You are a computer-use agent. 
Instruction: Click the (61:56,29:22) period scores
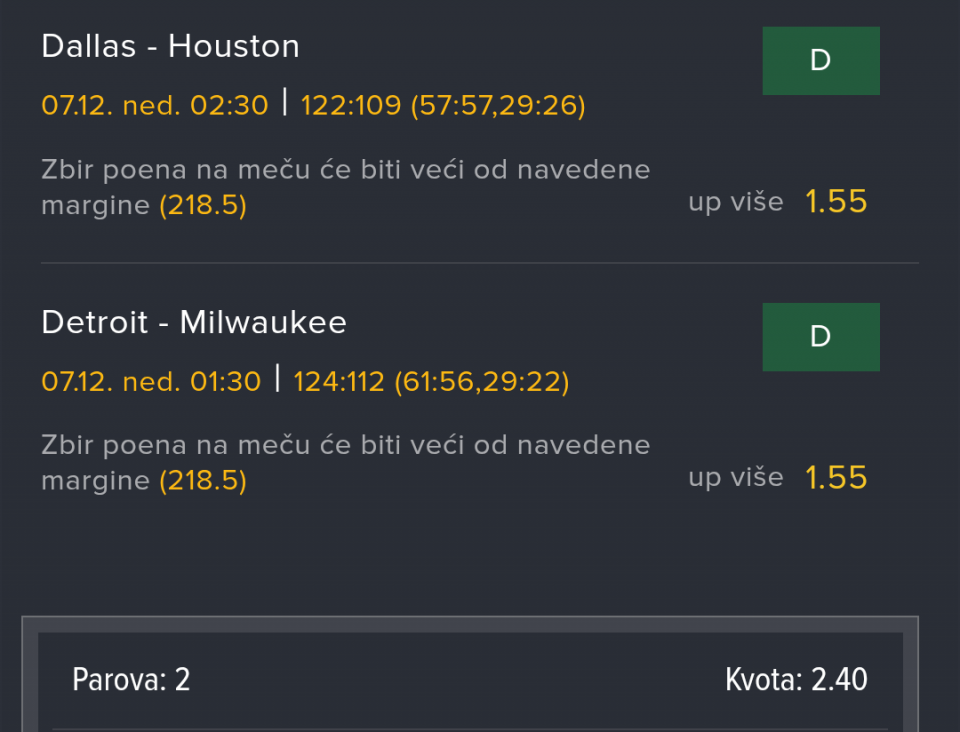click(482, 381)
